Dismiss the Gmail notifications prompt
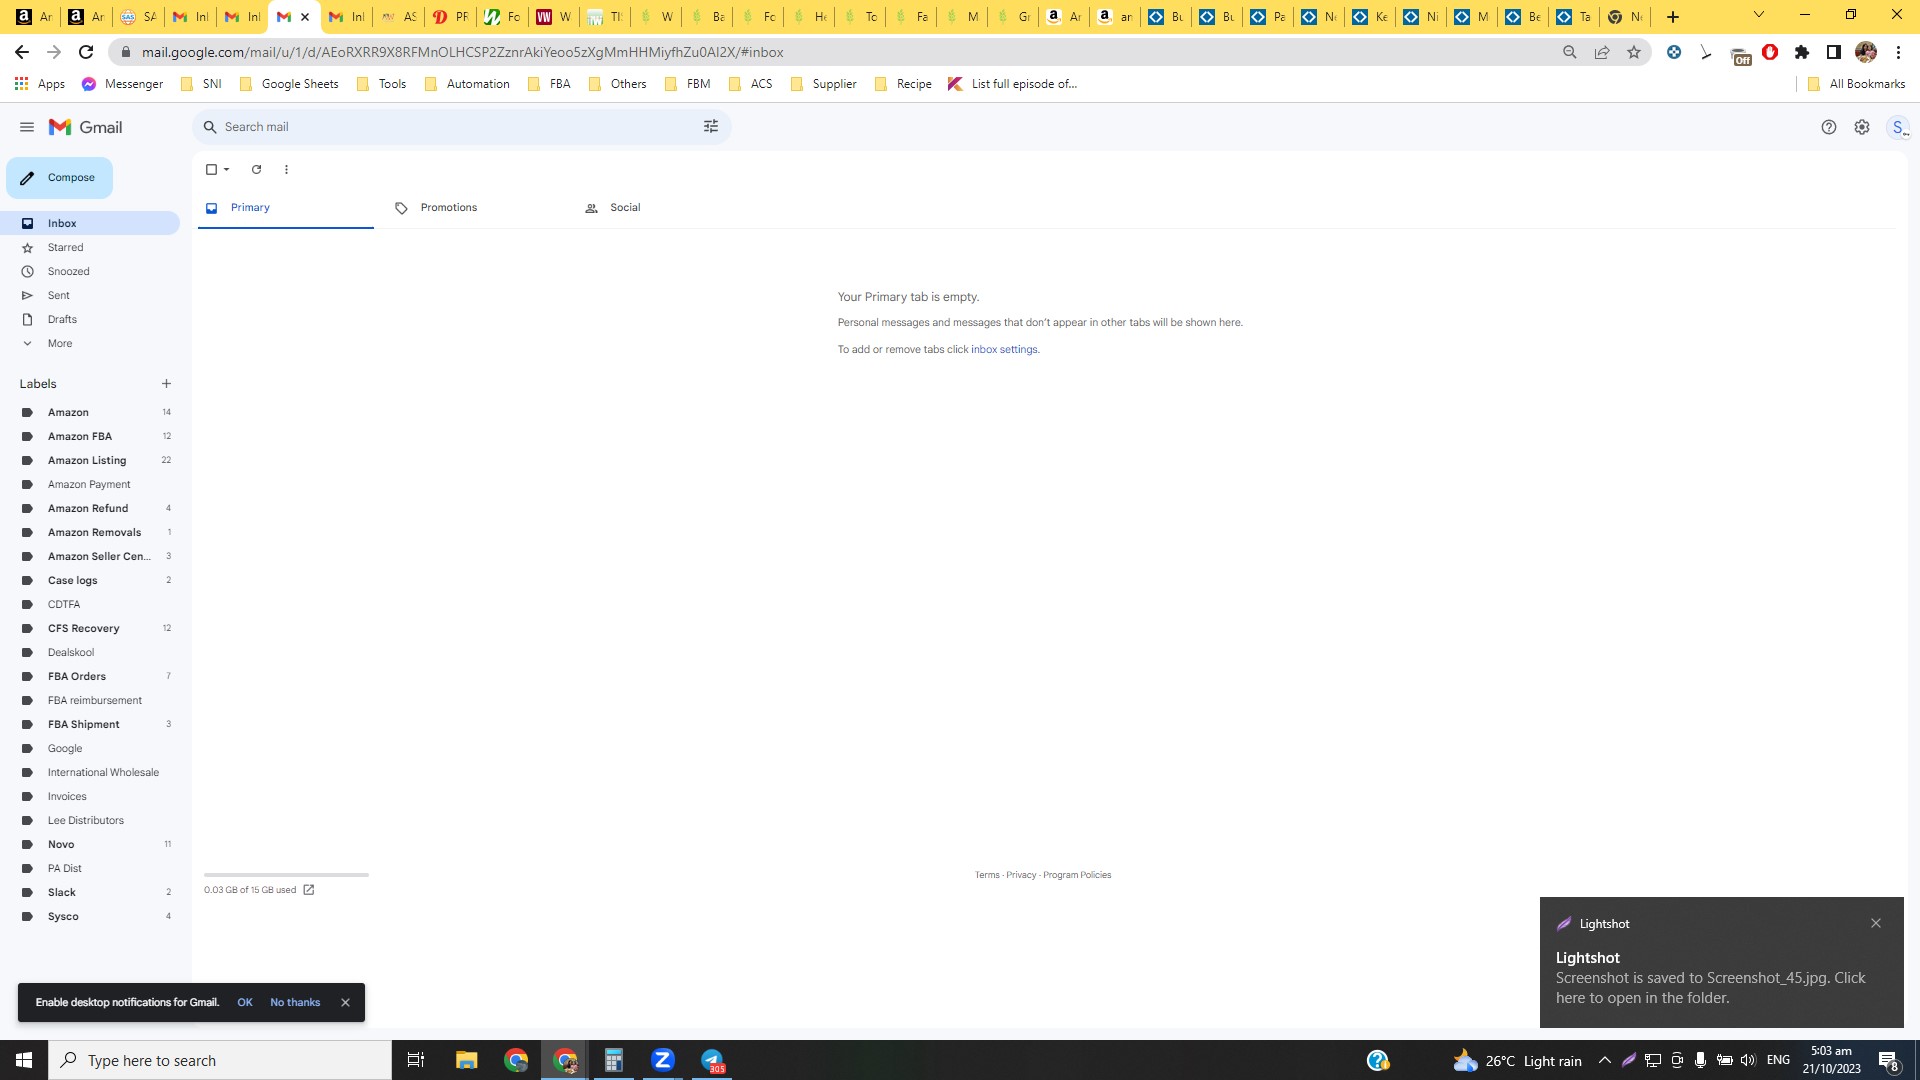This screenshot has height=1080, width=1920. point(345,1003)
